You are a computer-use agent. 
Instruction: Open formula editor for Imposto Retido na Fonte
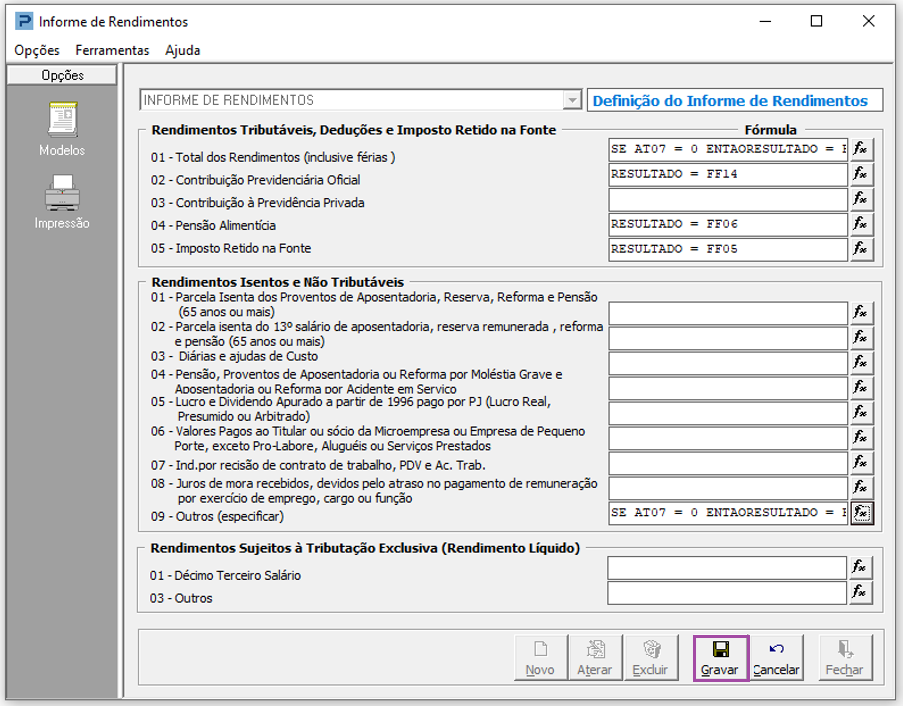862,249
